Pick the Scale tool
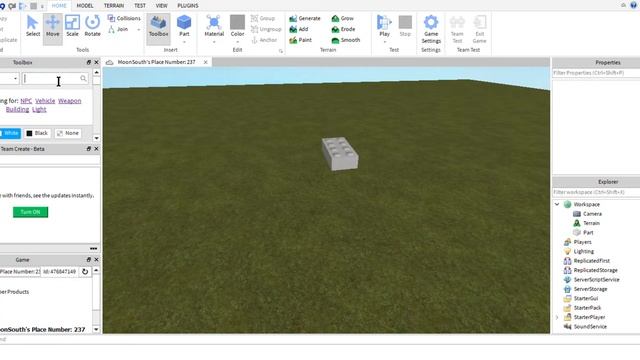This screenshot has width=640, height=360. [x=72, y=26]
